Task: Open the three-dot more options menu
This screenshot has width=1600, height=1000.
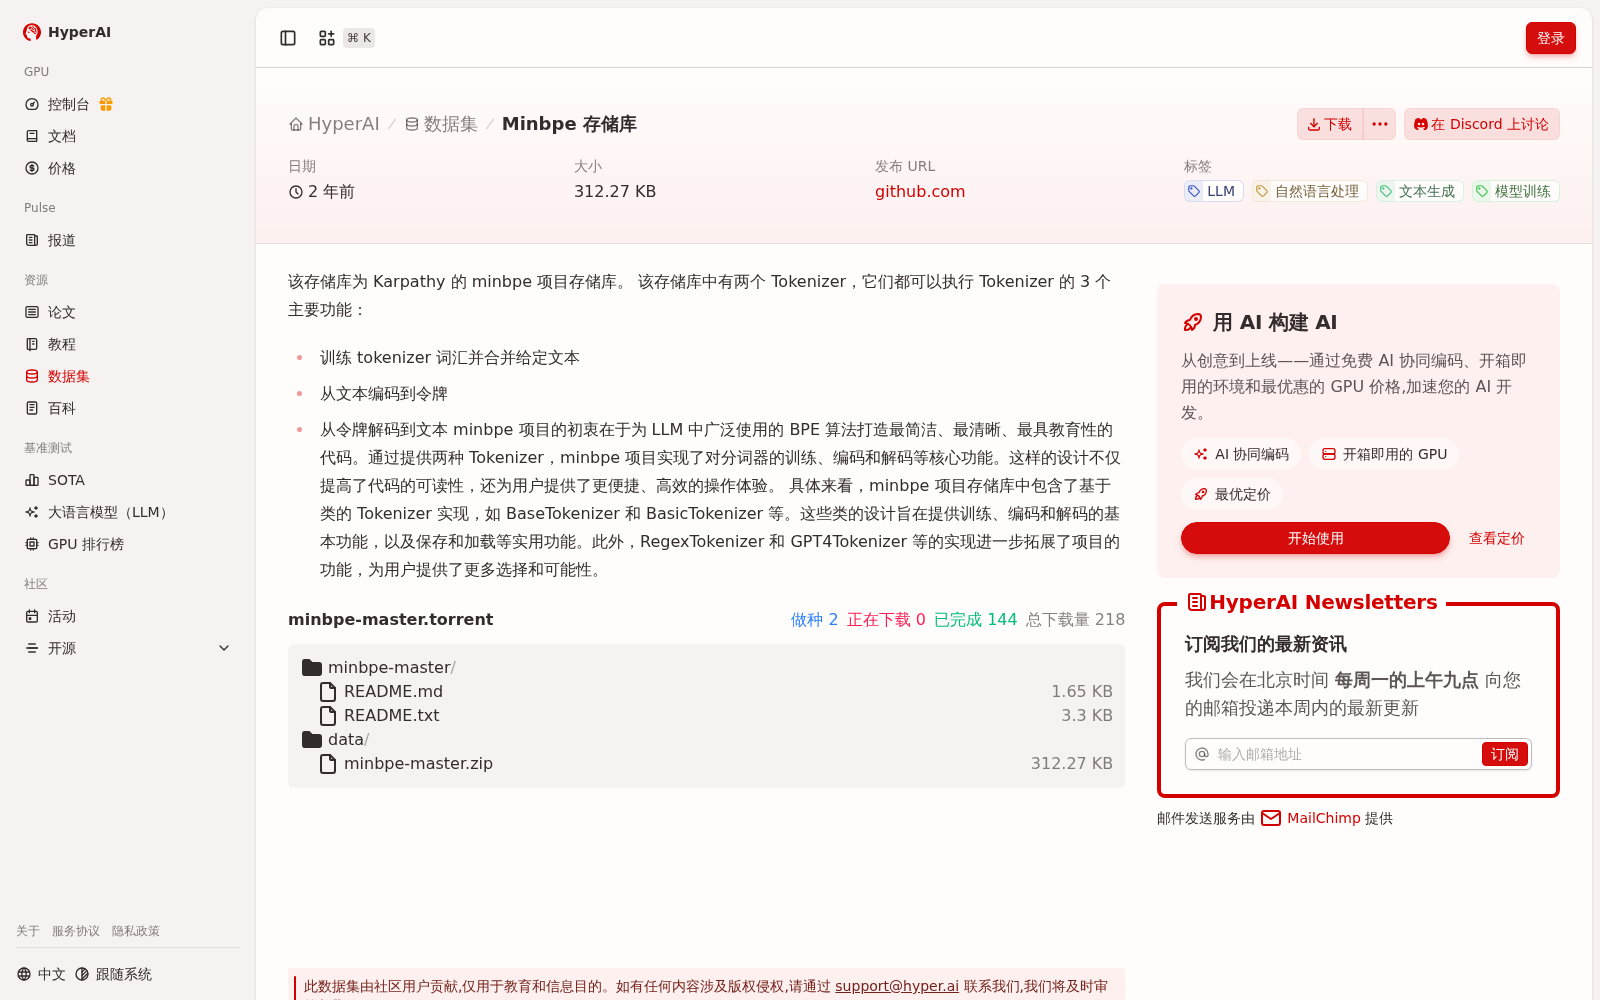Action: click(x=1380, y=124)
